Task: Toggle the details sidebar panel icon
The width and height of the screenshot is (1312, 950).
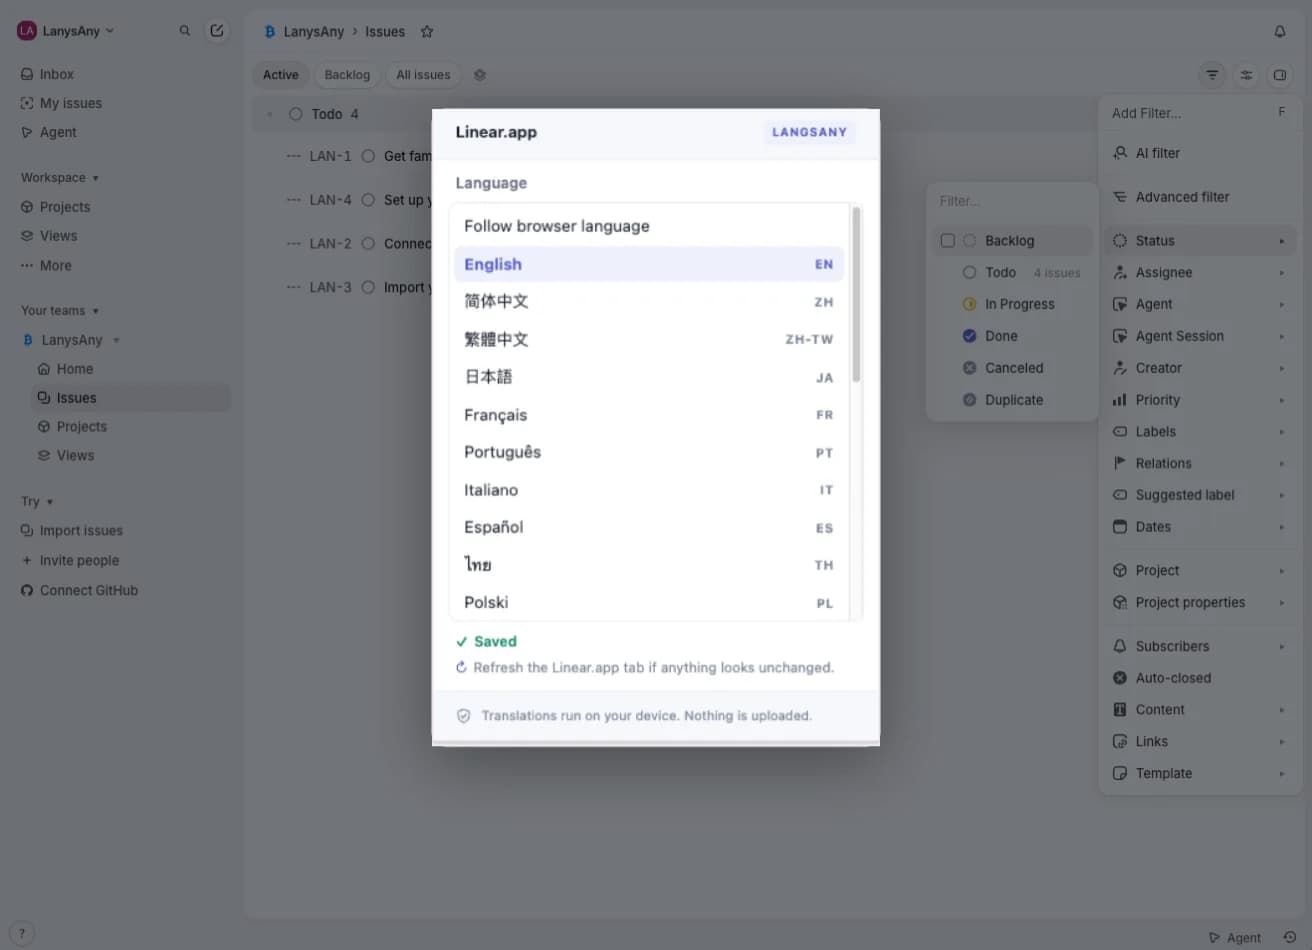Action: coord(1279,75)
